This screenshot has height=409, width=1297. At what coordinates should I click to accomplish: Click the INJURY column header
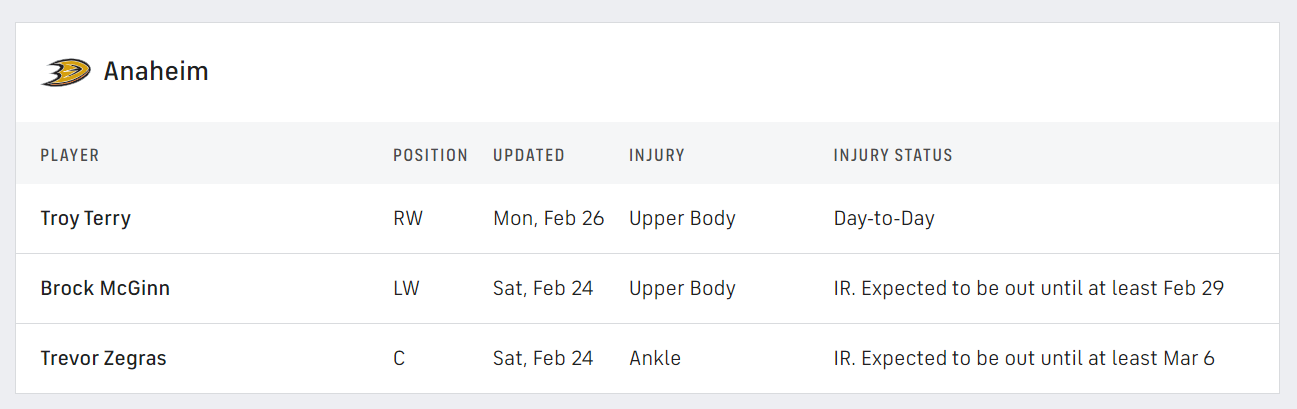(x=657, y=155)
